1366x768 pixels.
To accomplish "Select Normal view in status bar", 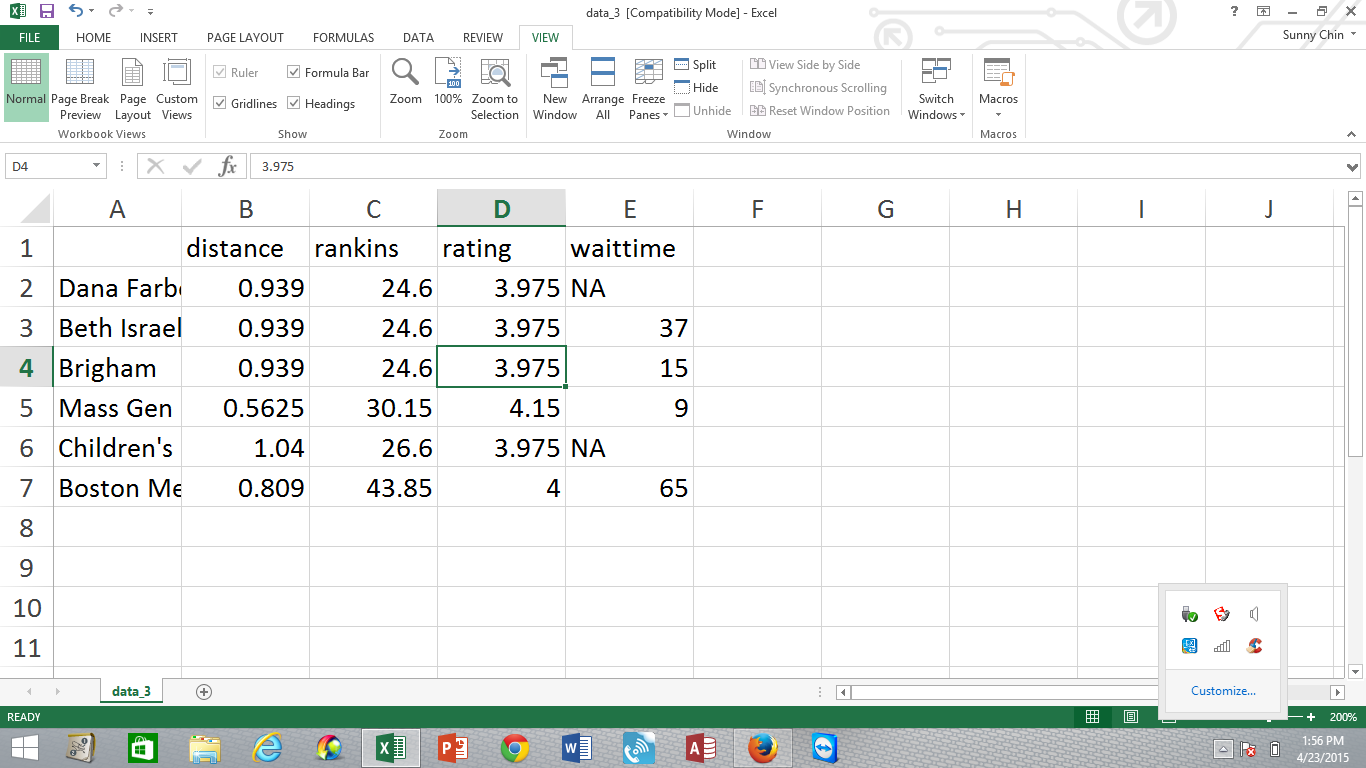I will click(x=1093, y=717).
